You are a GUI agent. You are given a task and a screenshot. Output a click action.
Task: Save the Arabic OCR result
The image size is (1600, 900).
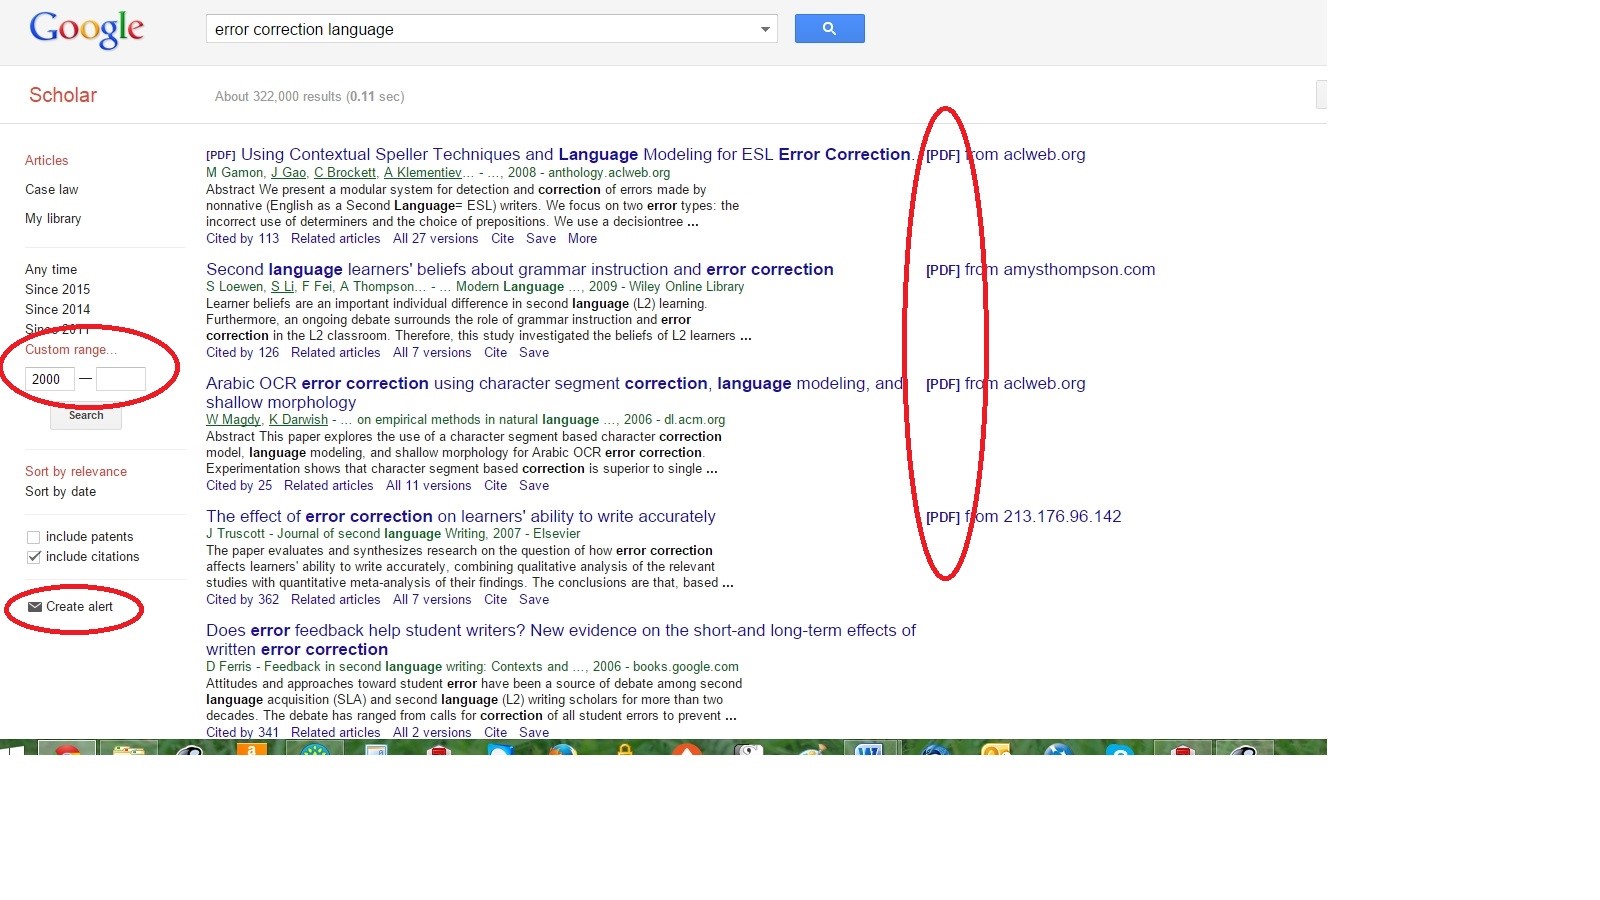click(534, 485)
